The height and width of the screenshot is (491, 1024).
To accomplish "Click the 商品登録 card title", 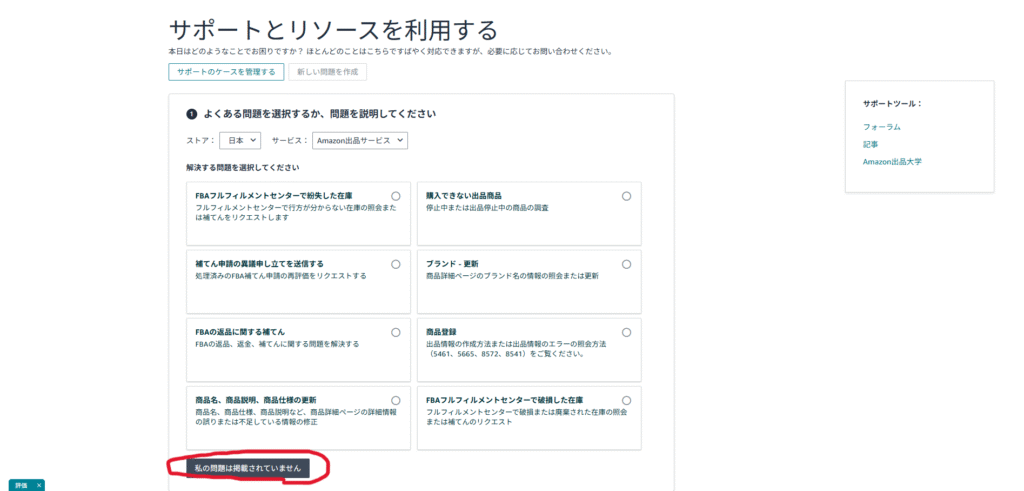I will [x=441, y=332].
